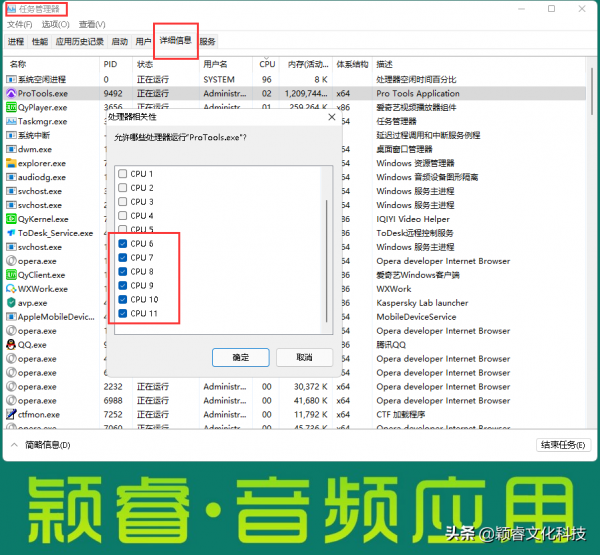Image resolution: width=600 pixels, height=555 pixels.
Task: Click the 结束任务(E) button
Action: (563, 445)
